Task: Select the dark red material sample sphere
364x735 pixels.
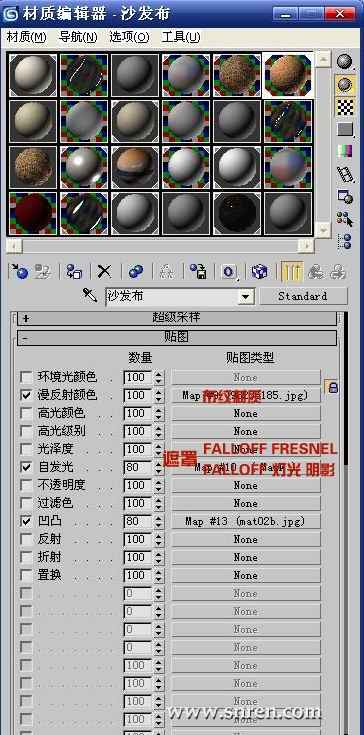Action: click(x=33, y=214)
